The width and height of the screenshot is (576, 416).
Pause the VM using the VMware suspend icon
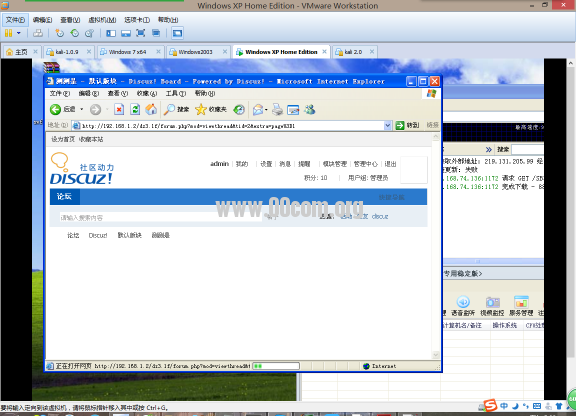tap(8, 33)
